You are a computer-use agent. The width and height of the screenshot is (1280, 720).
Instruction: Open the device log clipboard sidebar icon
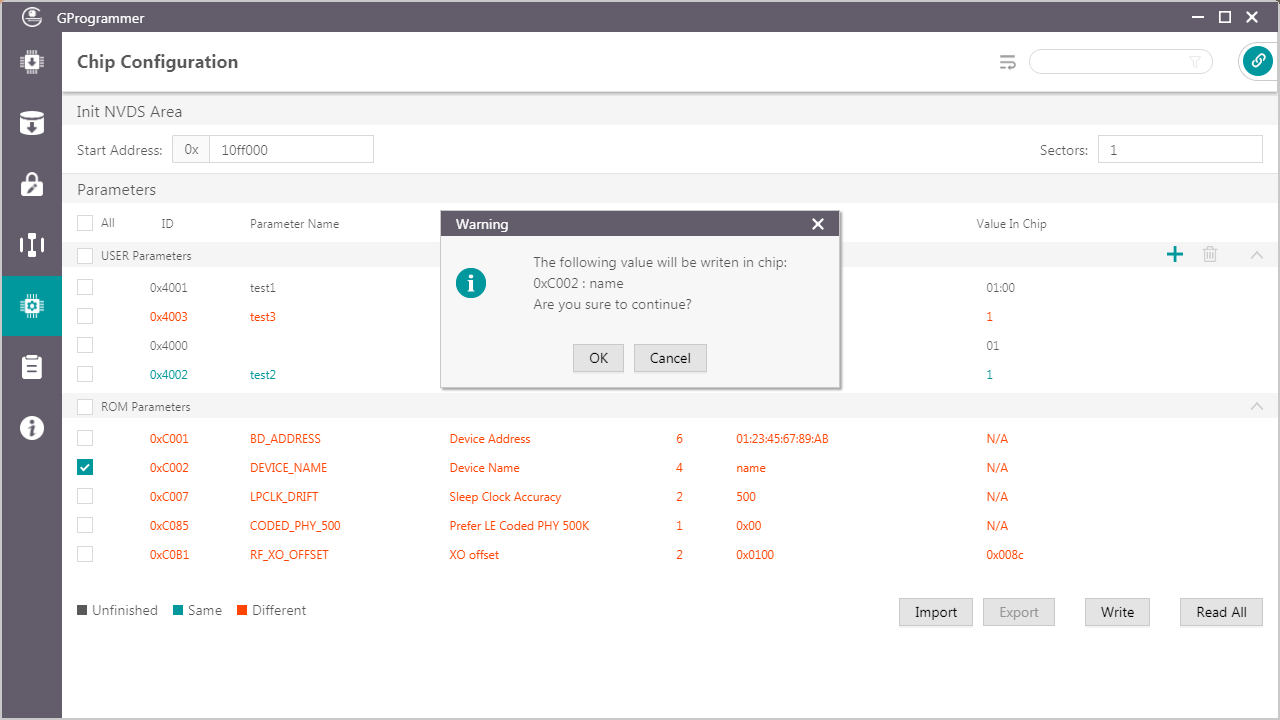click(31, 367)
